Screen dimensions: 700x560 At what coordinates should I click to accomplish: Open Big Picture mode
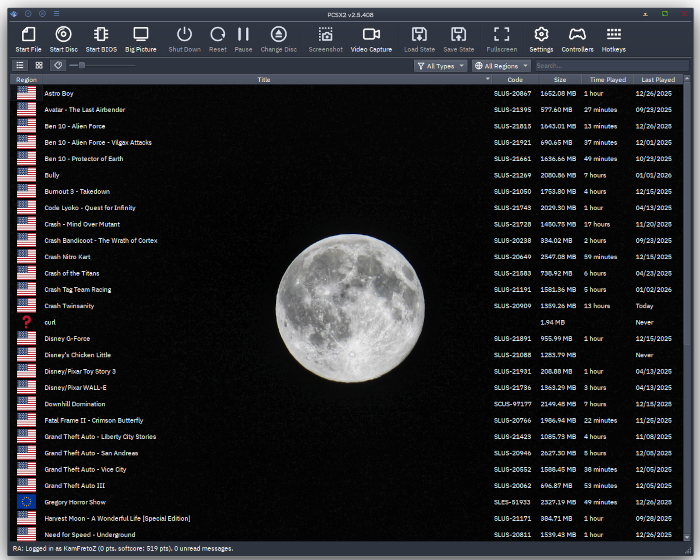coord(141,39)
